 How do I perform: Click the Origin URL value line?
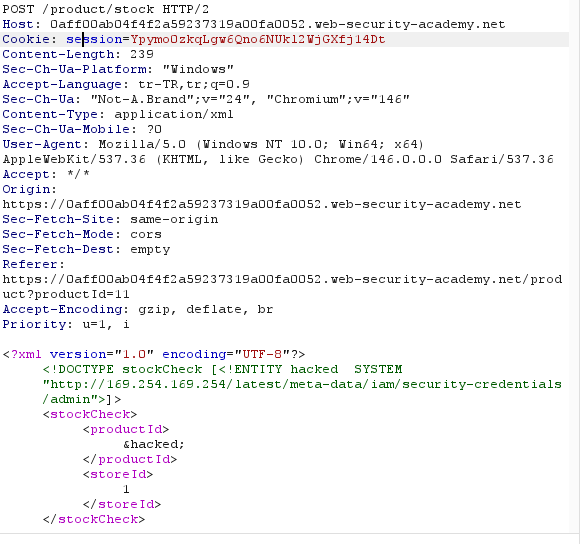pyautogui.click(x=262, y=204)
